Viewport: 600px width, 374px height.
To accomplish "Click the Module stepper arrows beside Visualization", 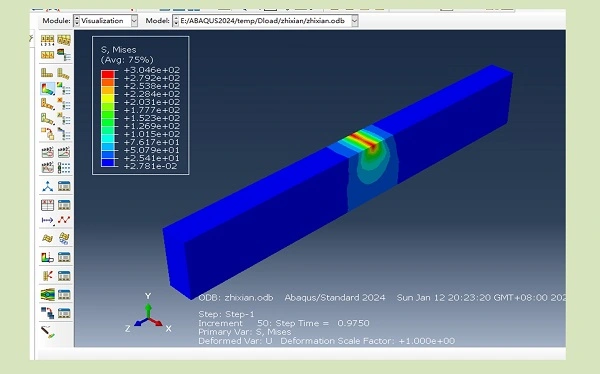I will click(x=77, y=21).
